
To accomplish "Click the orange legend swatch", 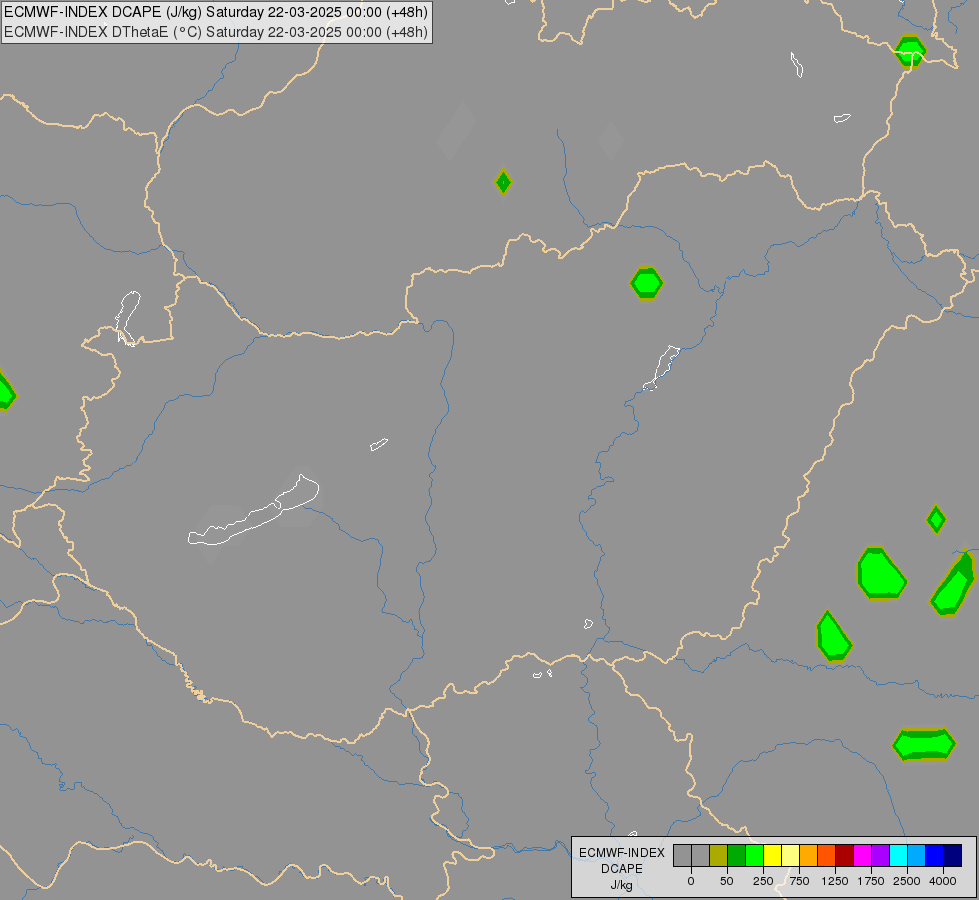I will click(809, 855).
